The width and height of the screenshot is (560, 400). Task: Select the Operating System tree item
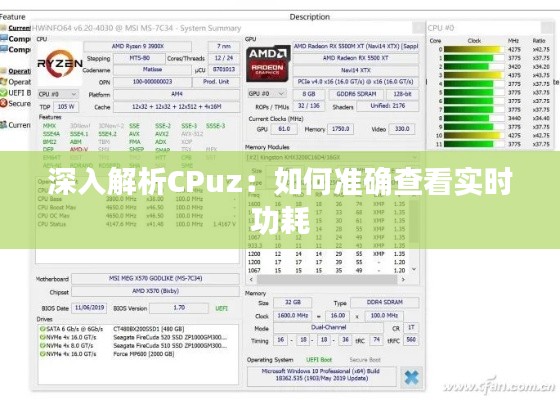pos(15,71)
